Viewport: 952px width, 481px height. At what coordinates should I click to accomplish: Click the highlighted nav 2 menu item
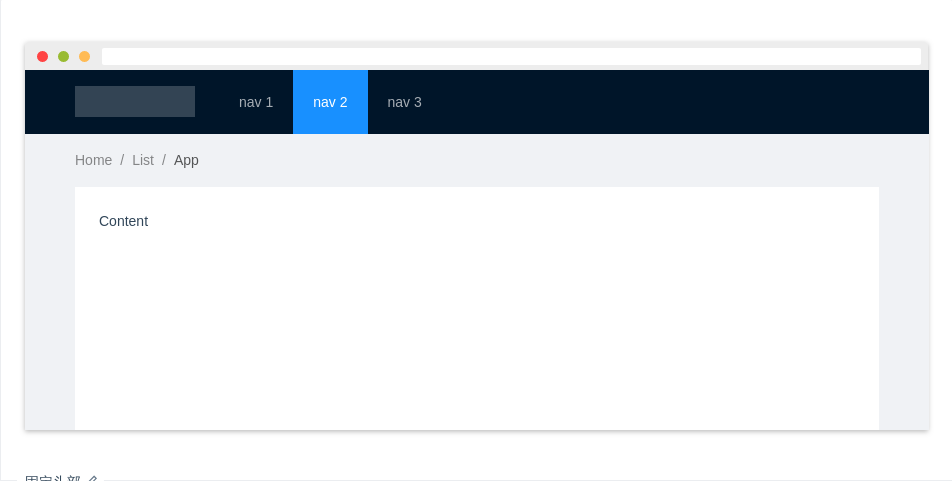(x=330, y=102)
